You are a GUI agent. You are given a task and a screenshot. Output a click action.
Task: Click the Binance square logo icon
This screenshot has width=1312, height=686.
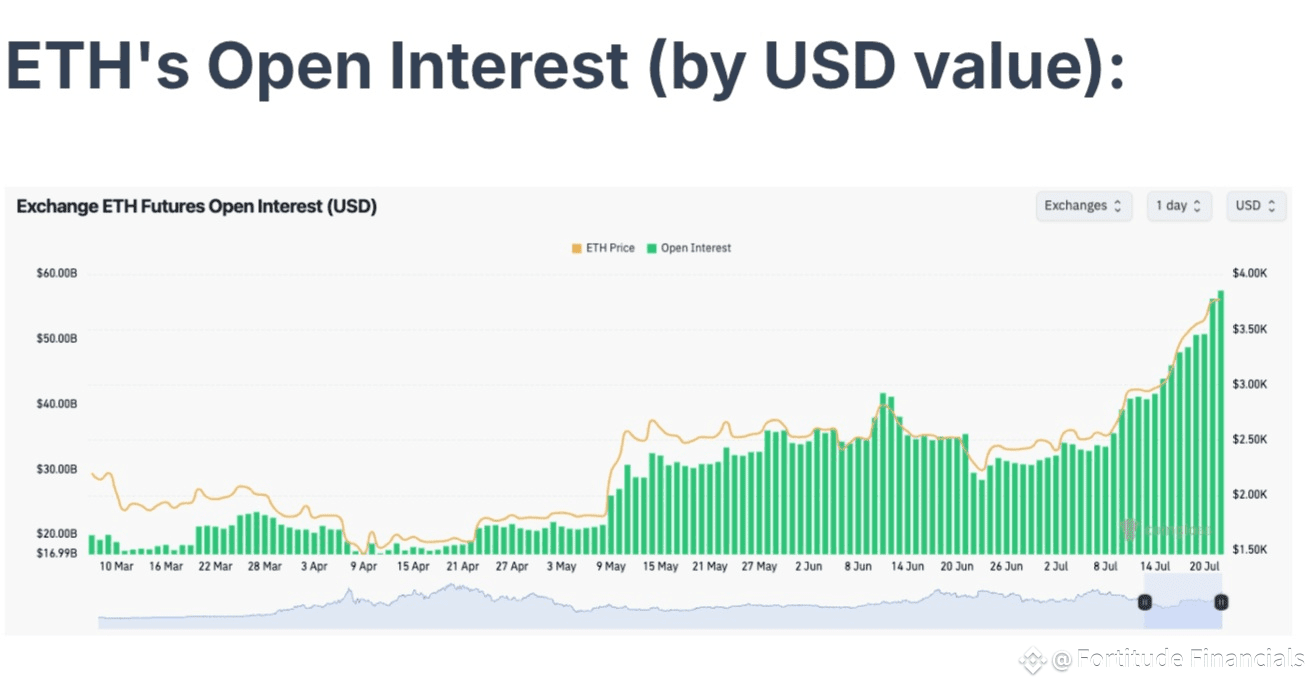1033,660
